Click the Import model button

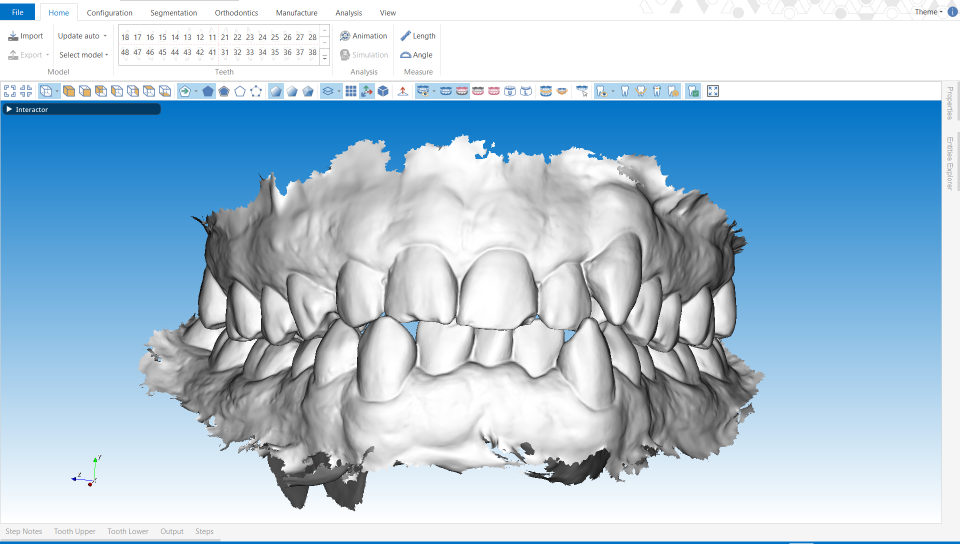click(26, 36)
